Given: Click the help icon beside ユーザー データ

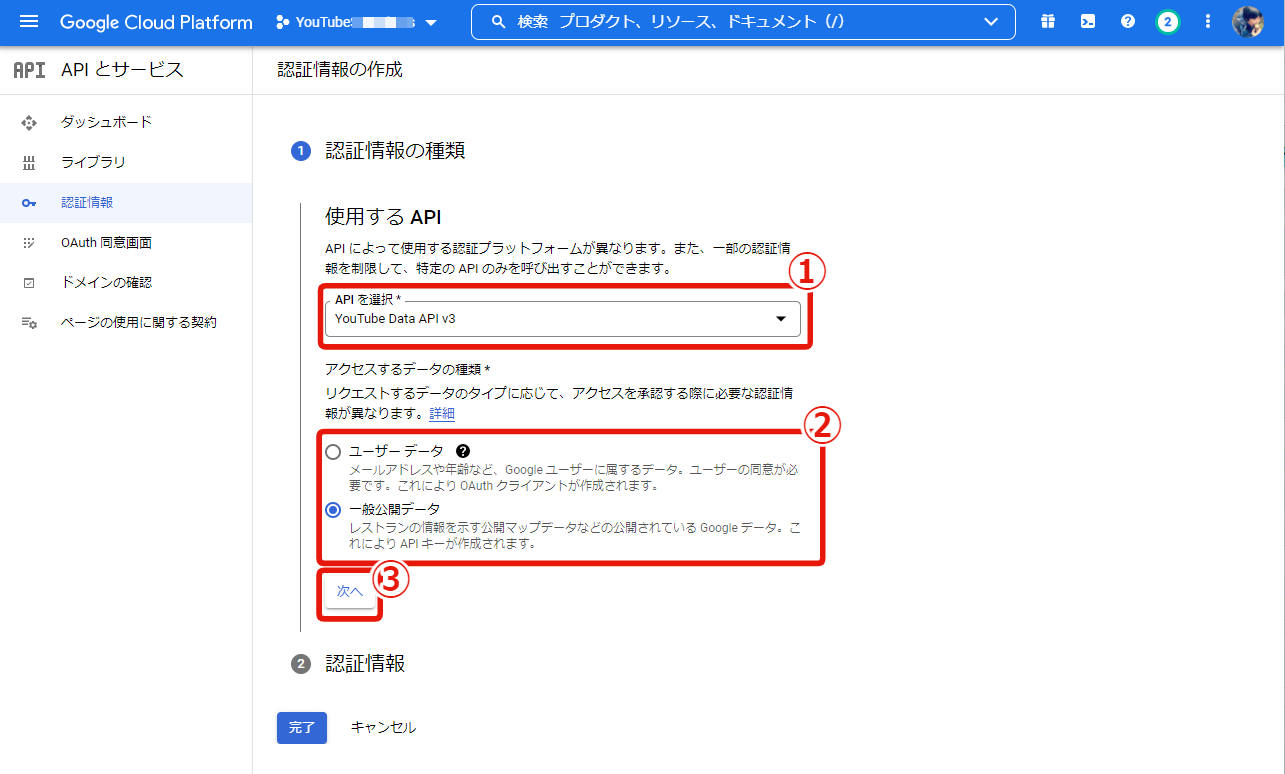Looking at the screenshot, I should pyautogui.click(x=462, y=451).
